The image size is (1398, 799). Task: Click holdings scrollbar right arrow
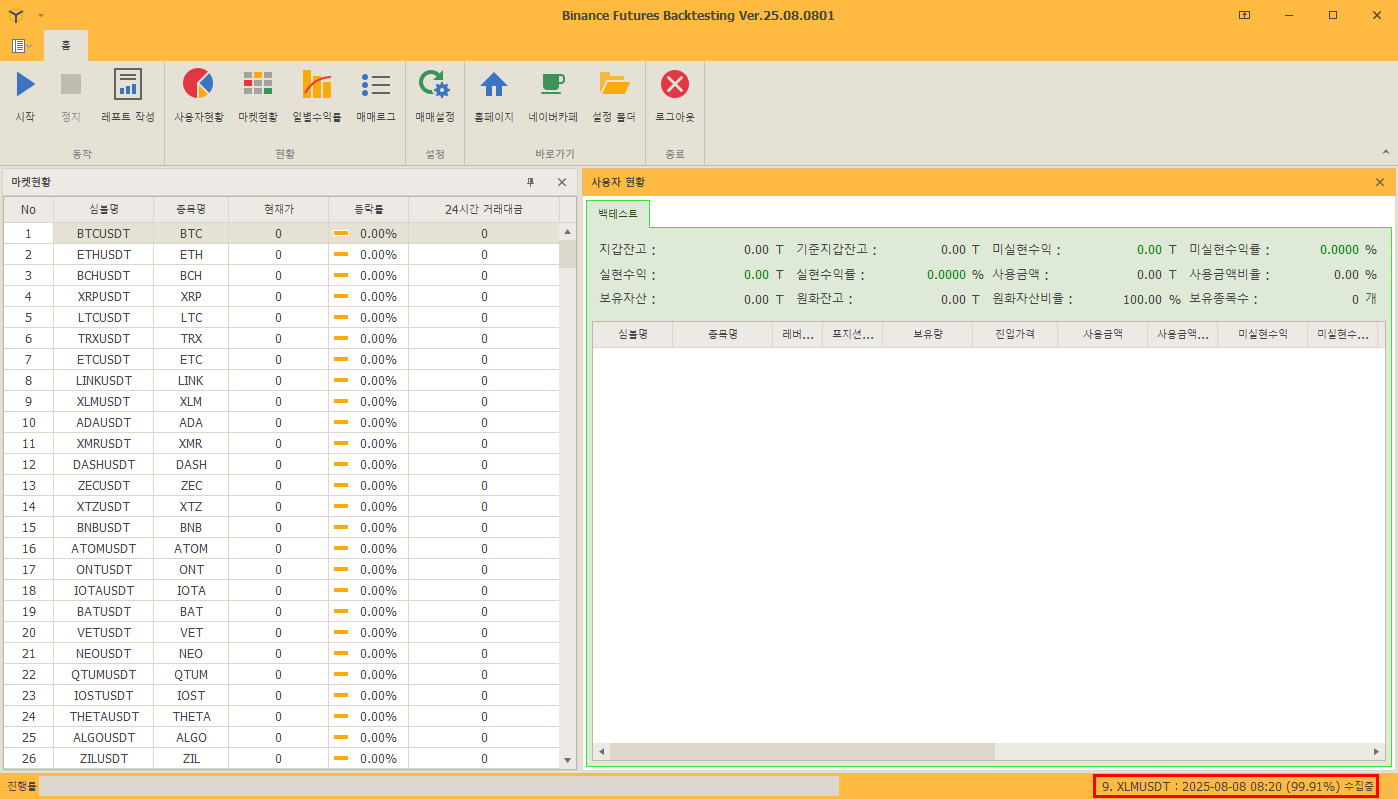[1377, 751]
